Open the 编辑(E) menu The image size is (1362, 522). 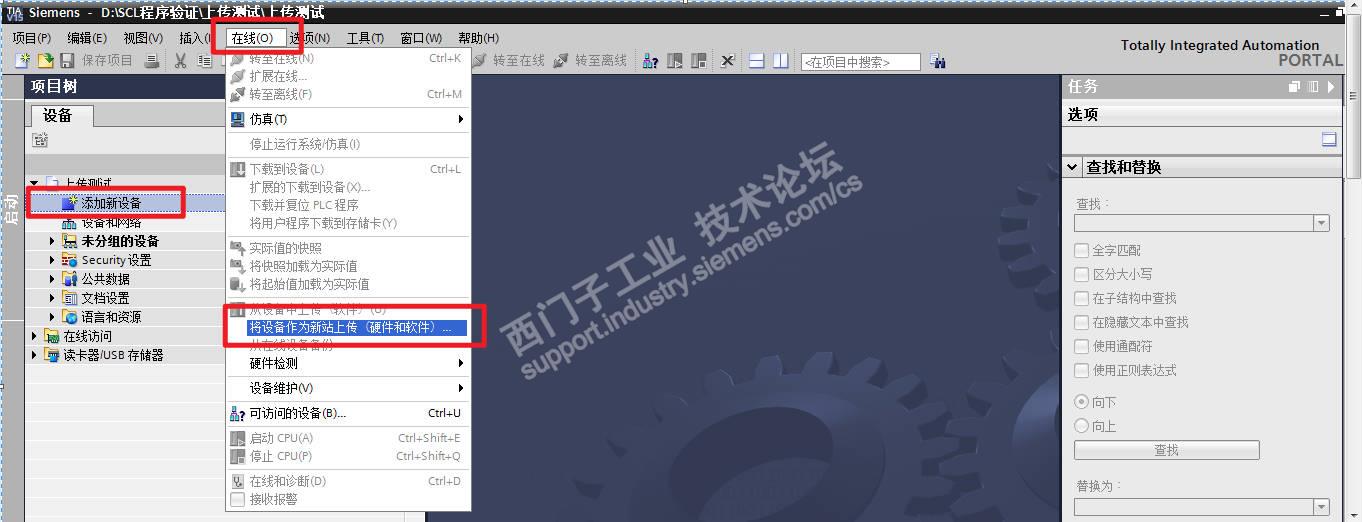87,38
